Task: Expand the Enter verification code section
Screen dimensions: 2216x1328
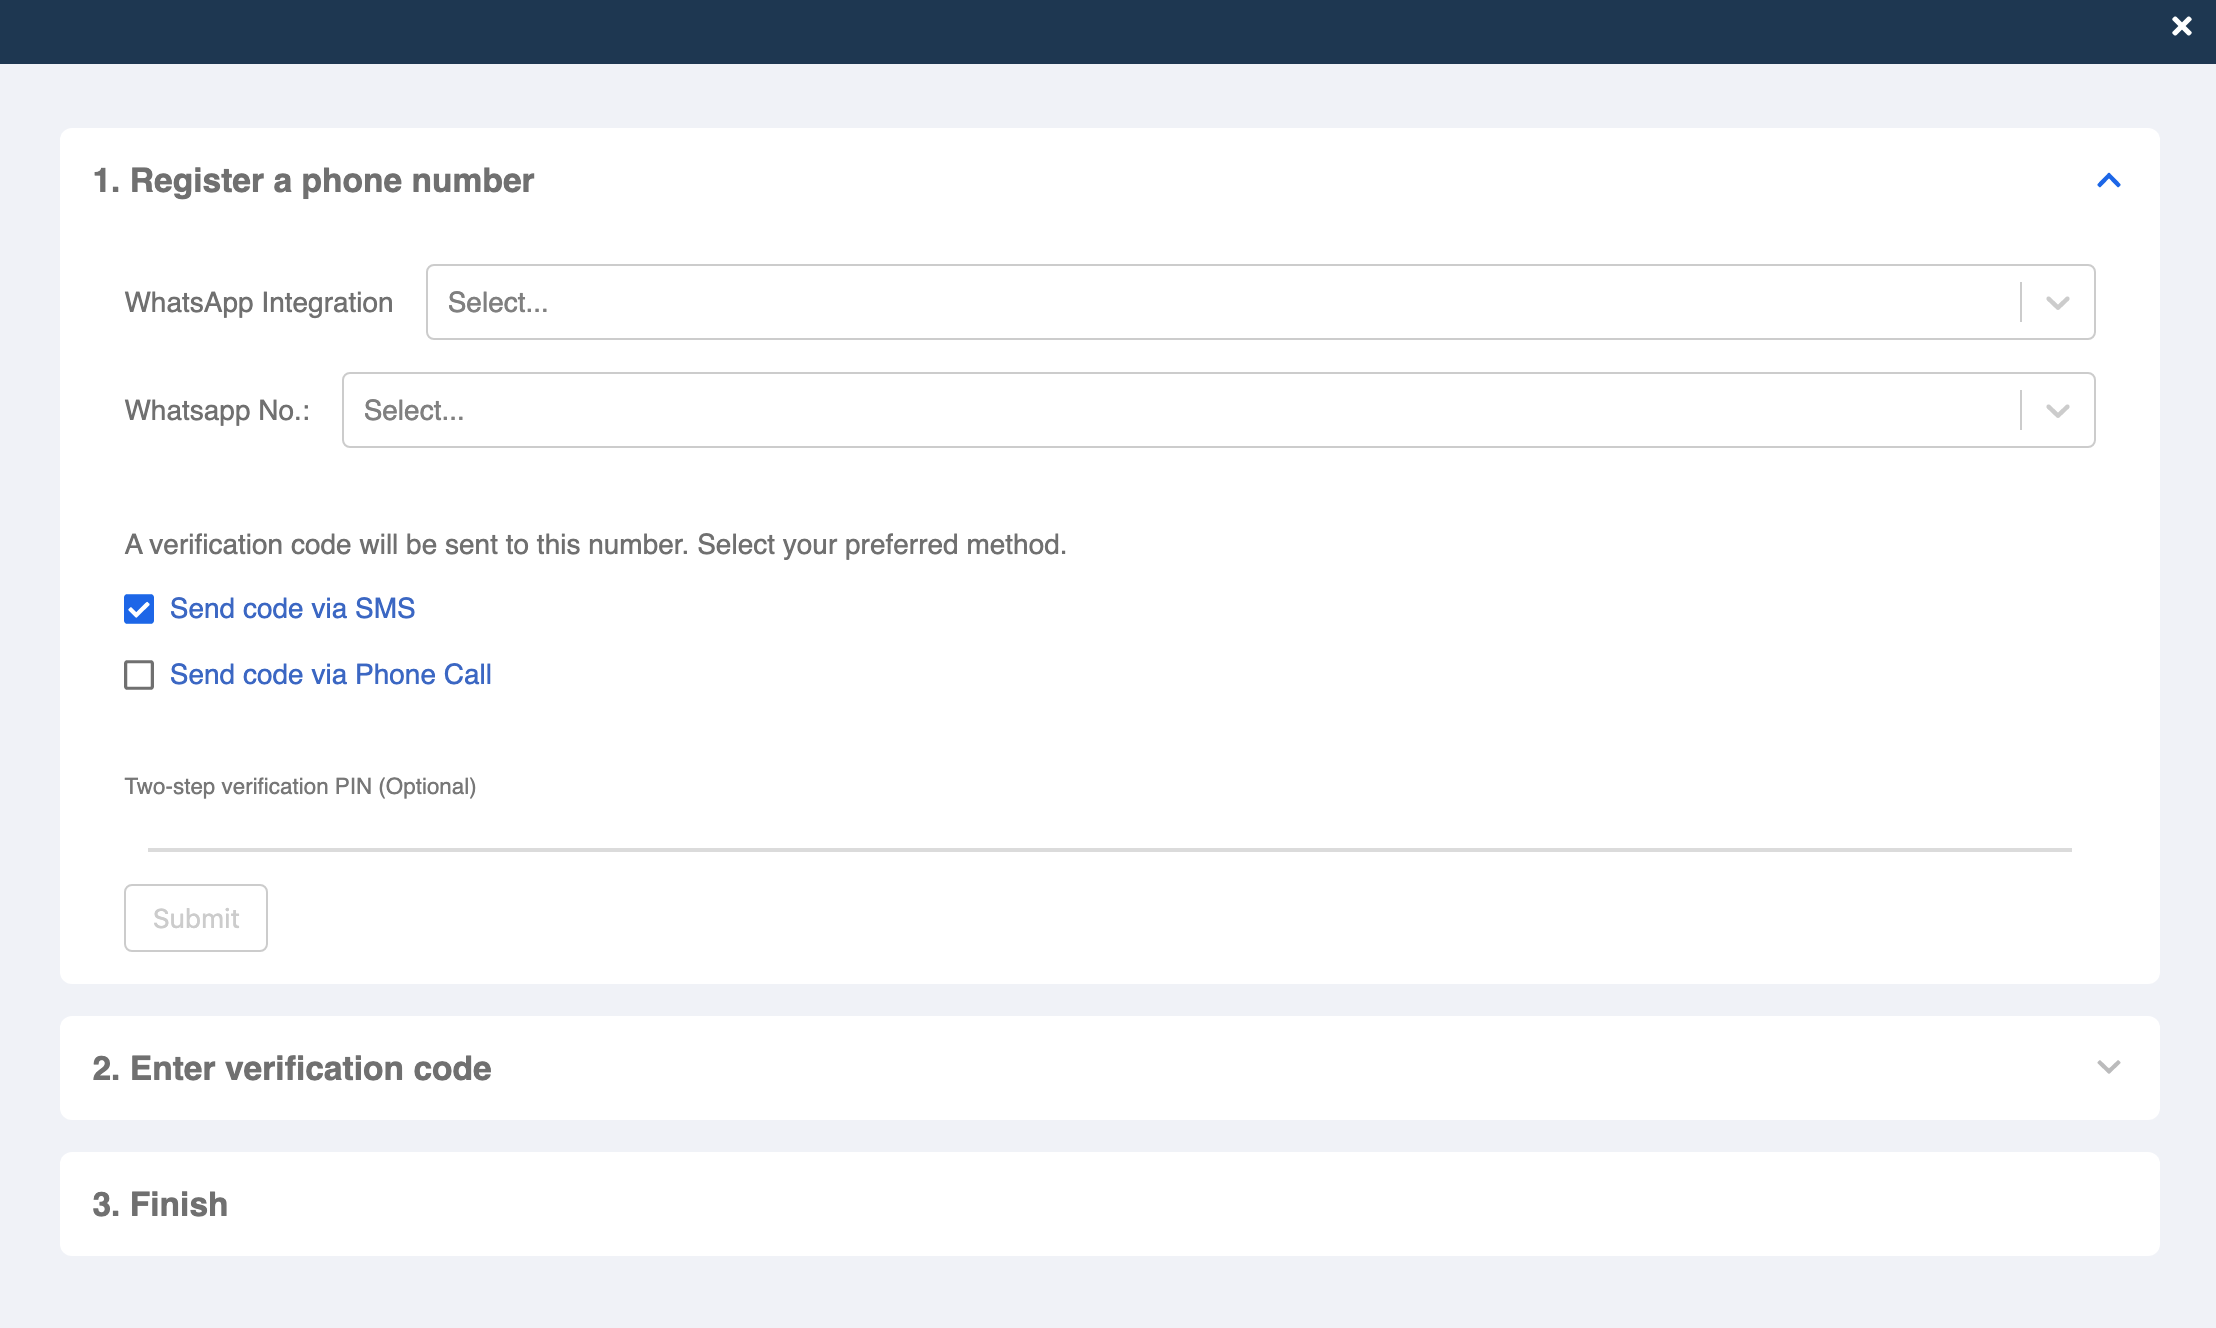Action: [x=2108, y=1067]
